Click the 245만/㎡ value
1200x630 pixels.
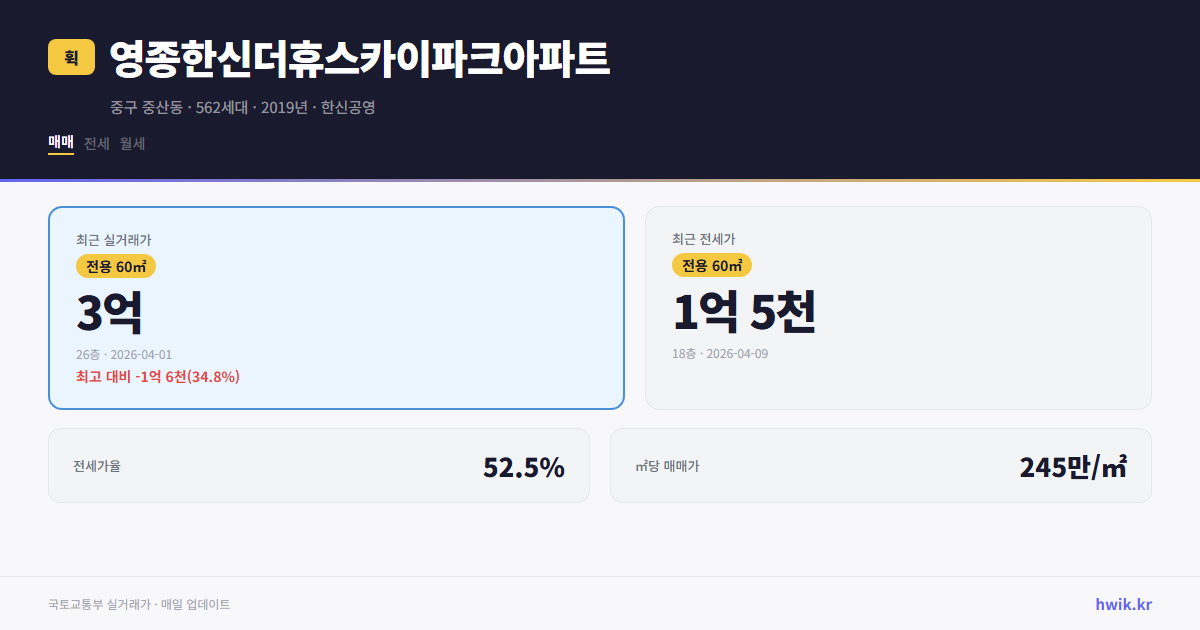1072,465
